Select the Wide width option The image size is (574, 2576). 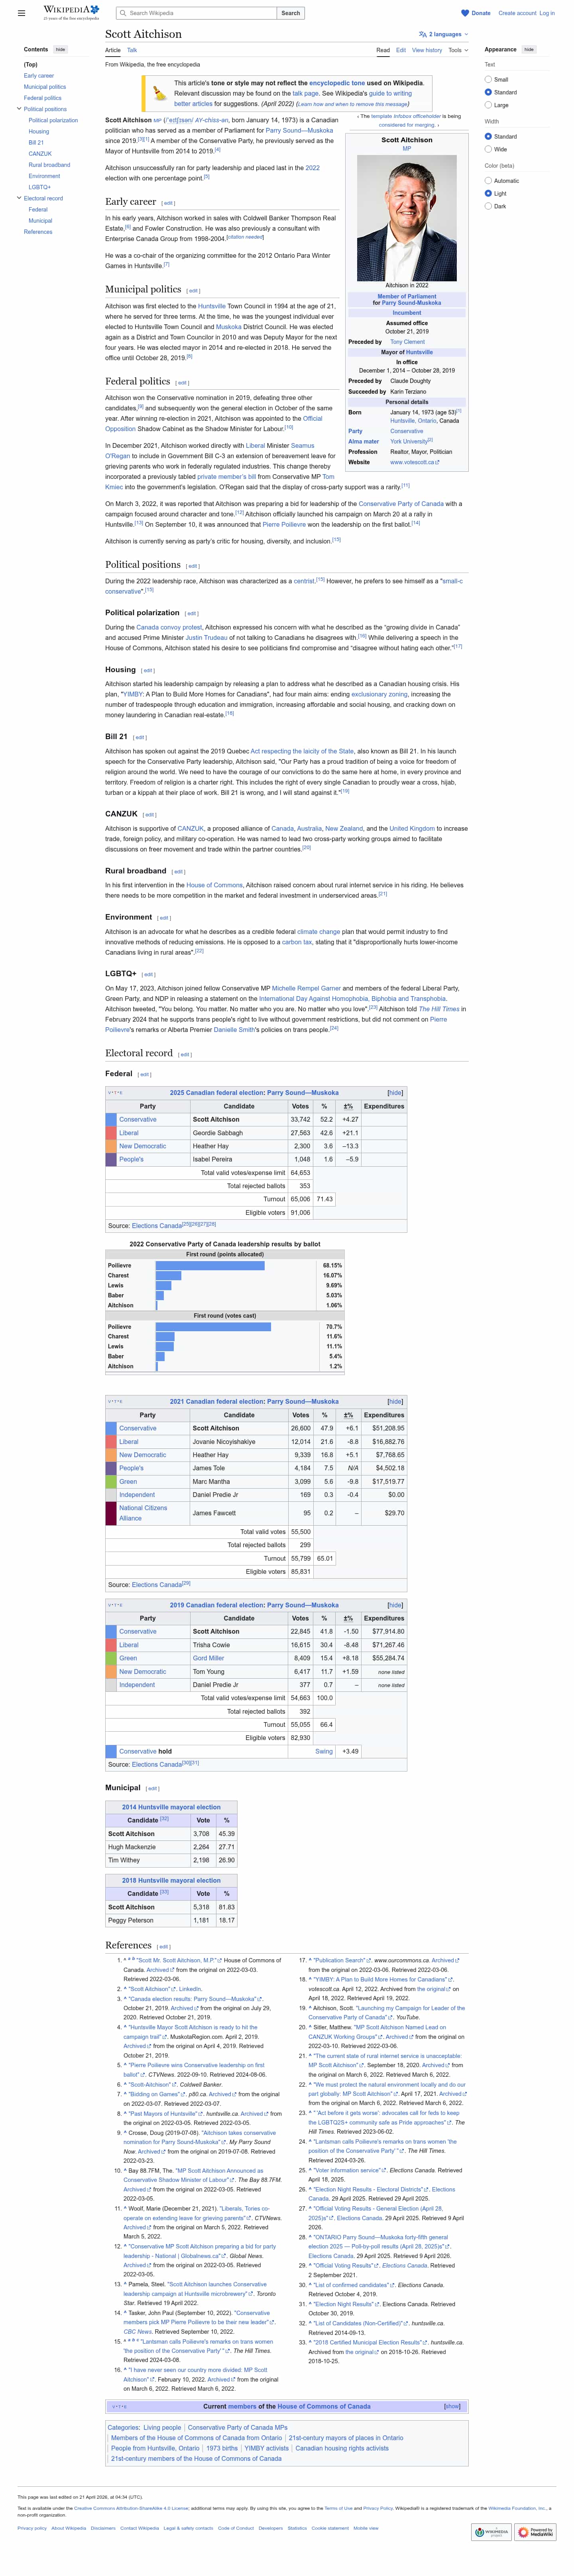pos(488,149)
